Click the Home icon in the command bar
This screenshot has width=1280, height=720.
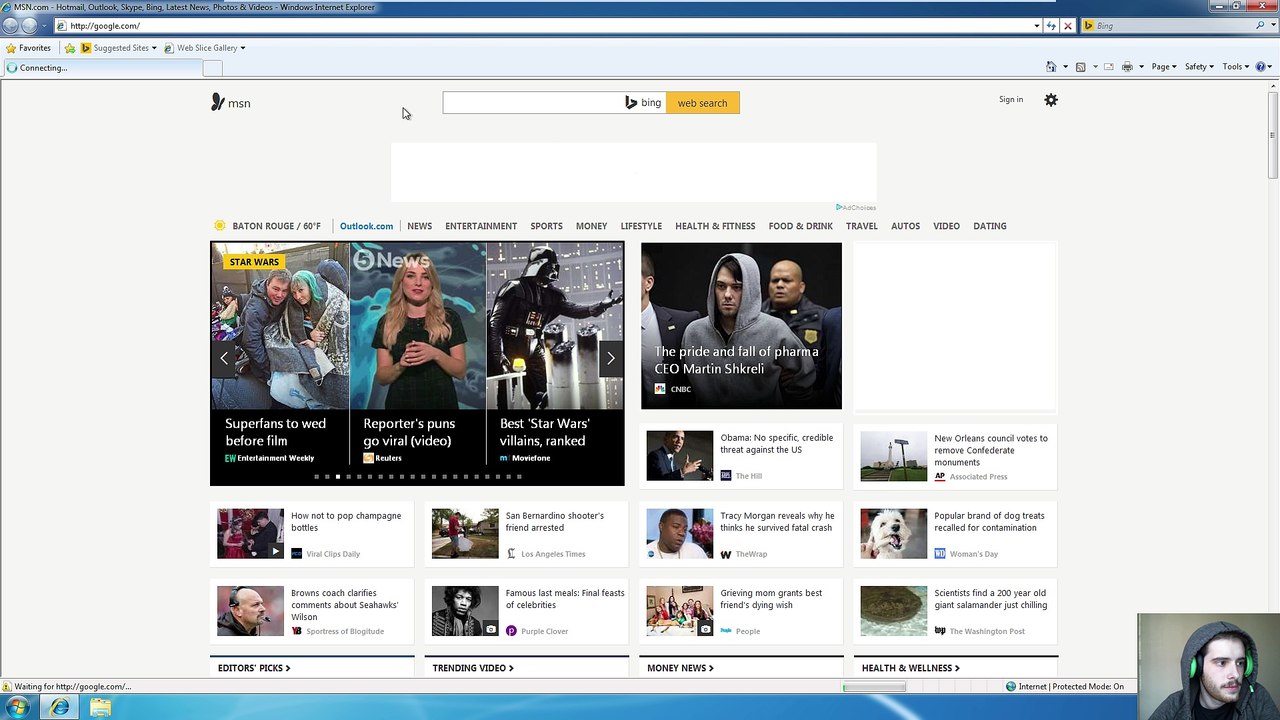pyautogui.click(x=1050, y=67)
